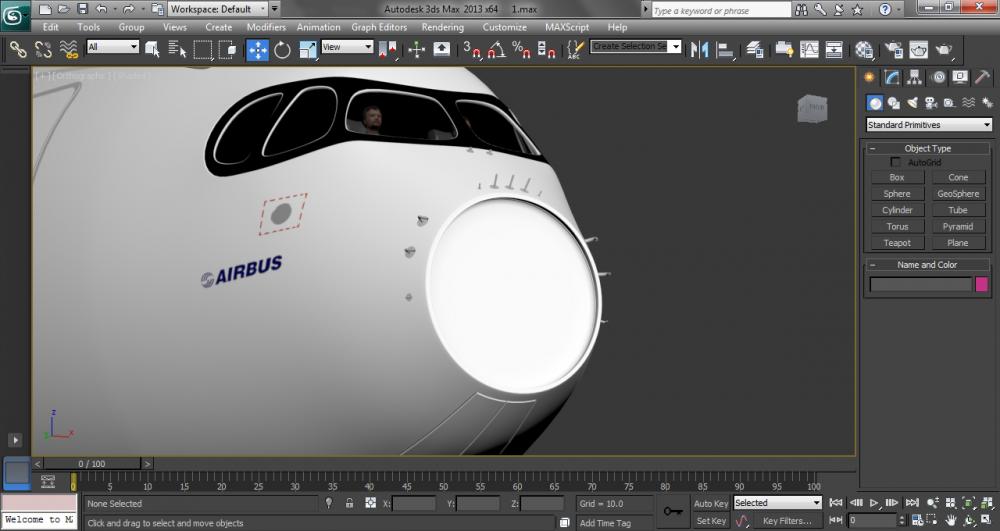1000x531 pixels.
Task: Click the Select and Link chain icon
Action: tap(18, 49)
